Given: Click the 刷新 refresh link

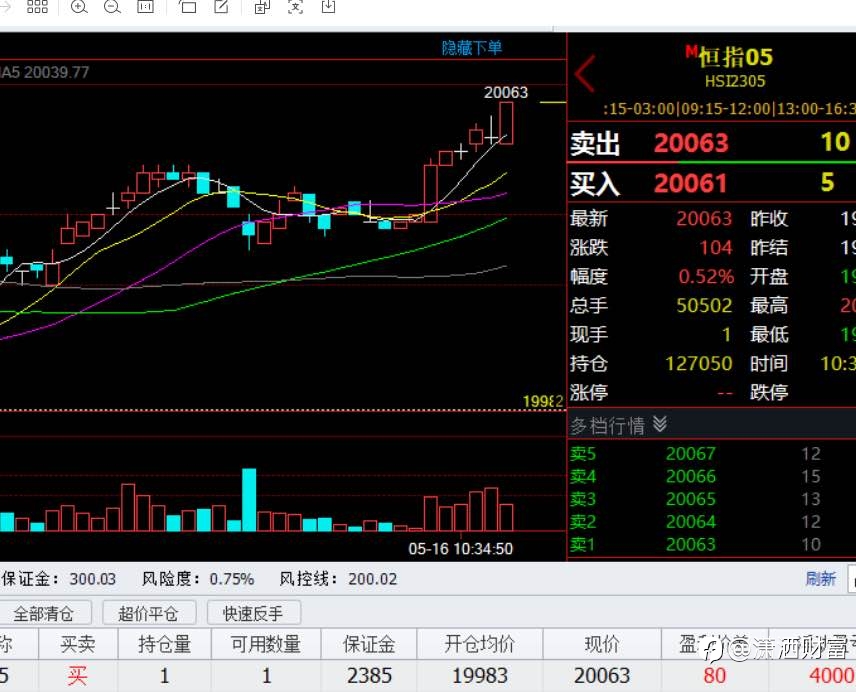Looking at the screenshot, I should click(x=821, y=578).
